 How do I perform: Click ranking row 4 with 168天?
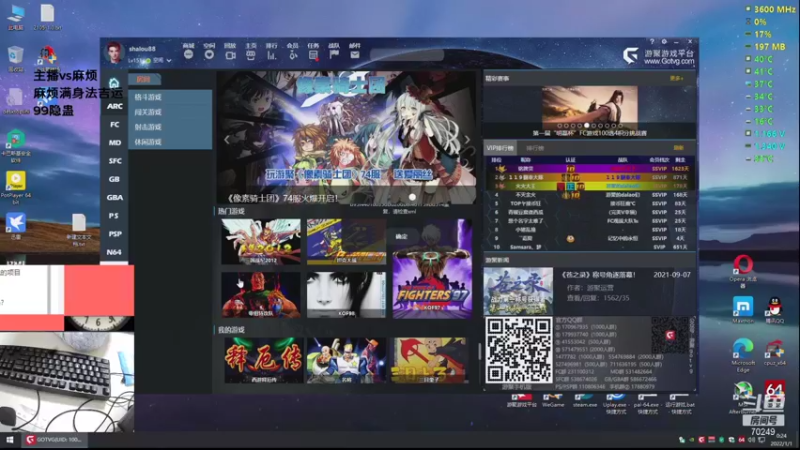click(x=590, y=194)
